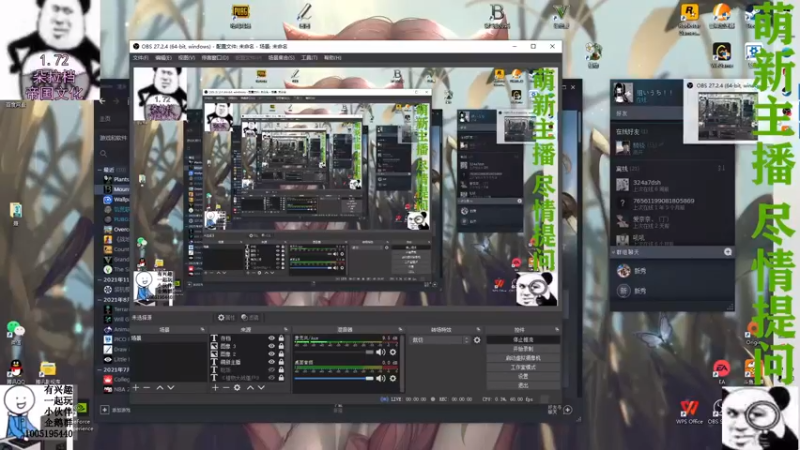Screen dimensions: 800x450
Task: Collapse the 2021年7月 group in the Steam library
Action: (x=100, y=369)
